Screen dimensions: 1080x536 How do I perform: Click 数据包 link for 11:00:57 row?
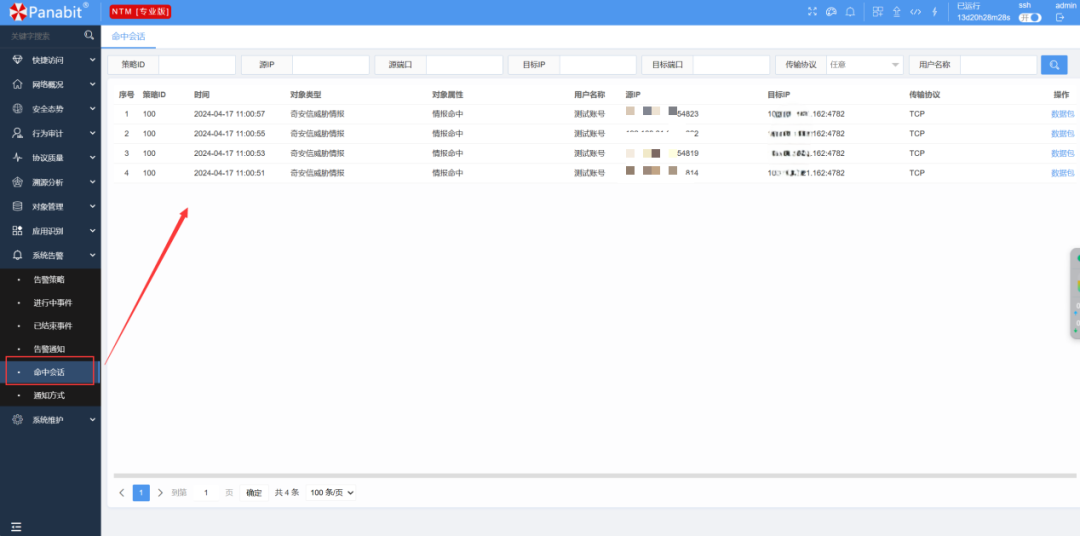[1063, 114]
